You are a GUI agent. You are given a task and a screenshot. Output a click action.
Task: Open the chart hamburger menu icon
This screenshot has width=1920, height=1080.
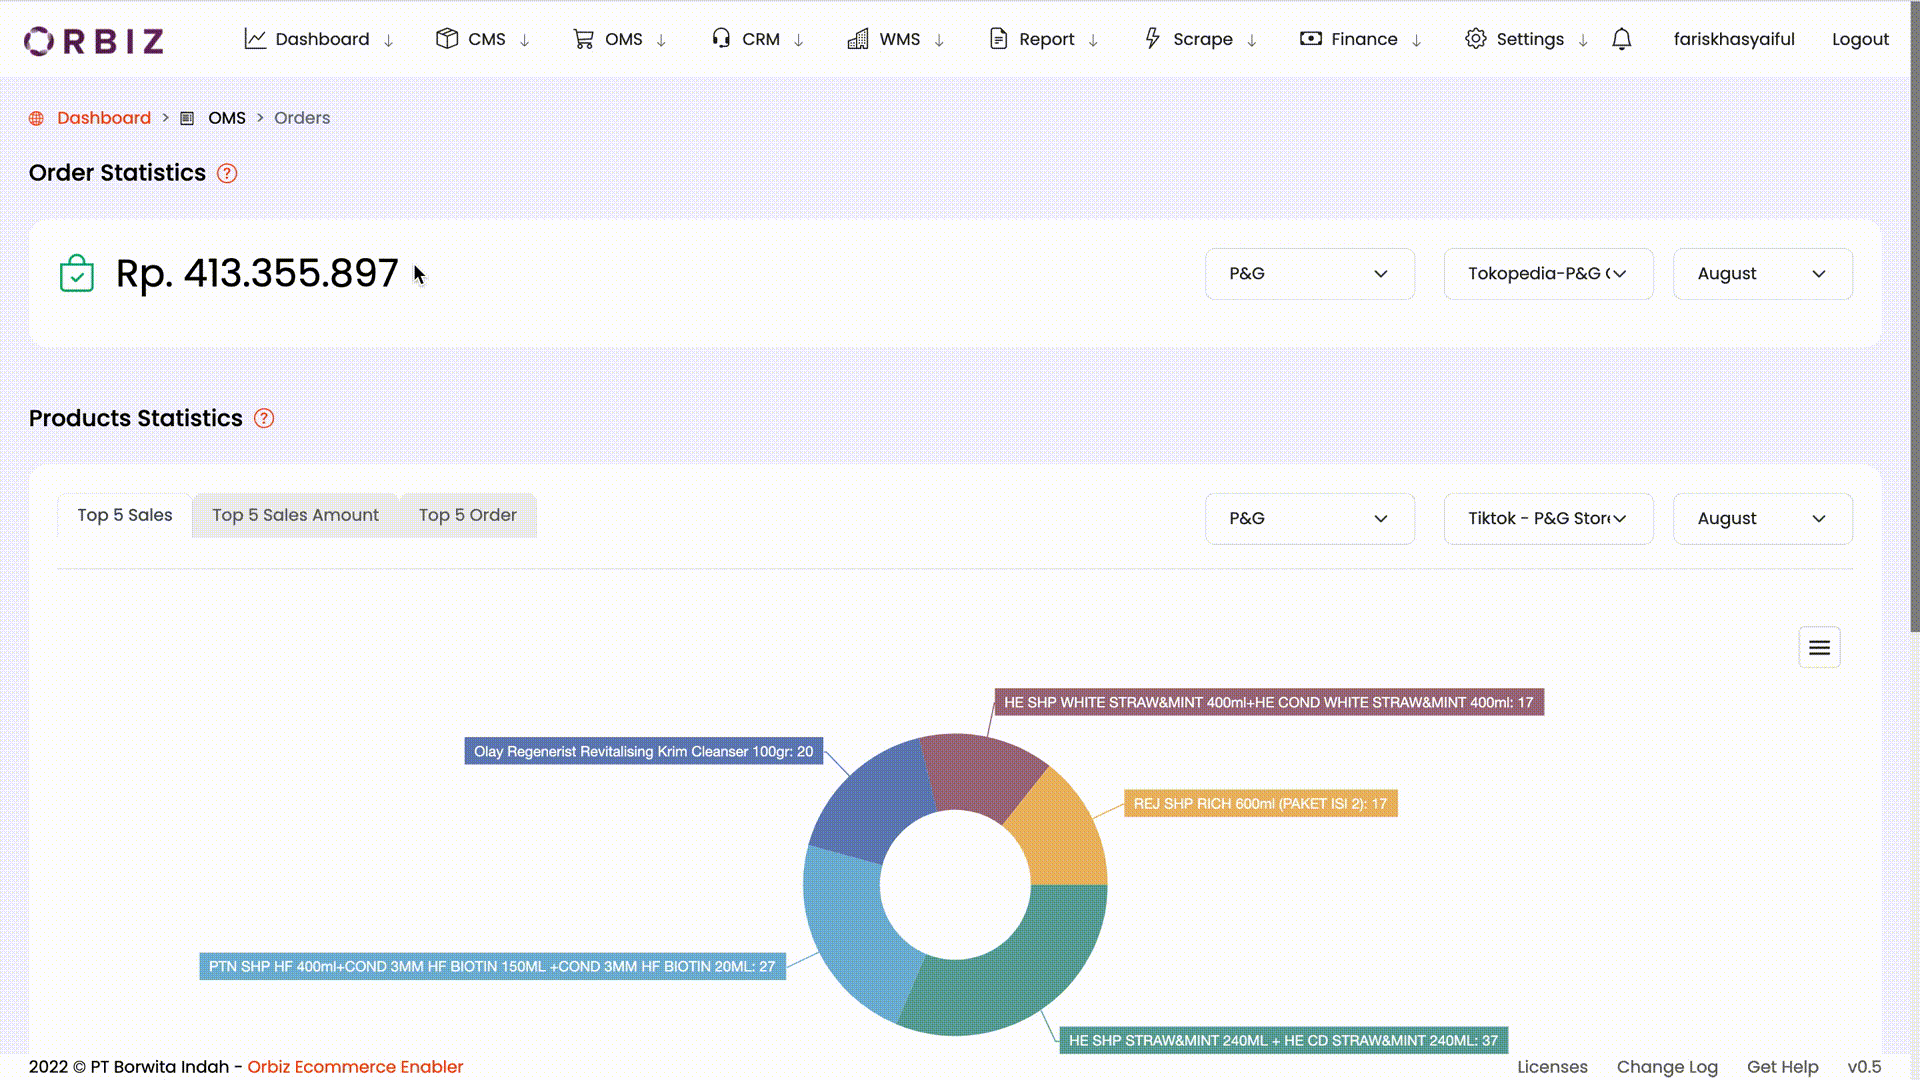click(x=1819, y=648)
